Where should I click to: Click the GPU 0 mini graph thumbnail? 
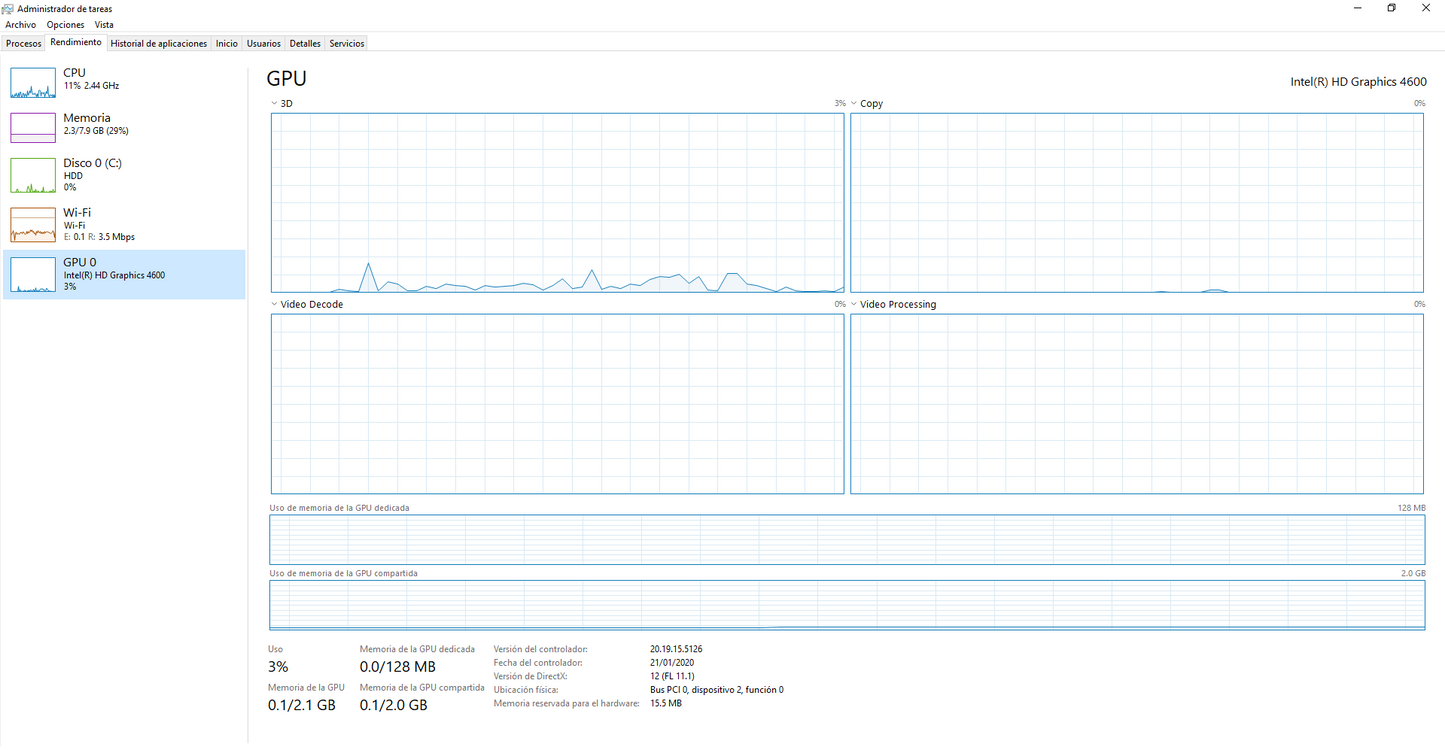tap(33, 275)
